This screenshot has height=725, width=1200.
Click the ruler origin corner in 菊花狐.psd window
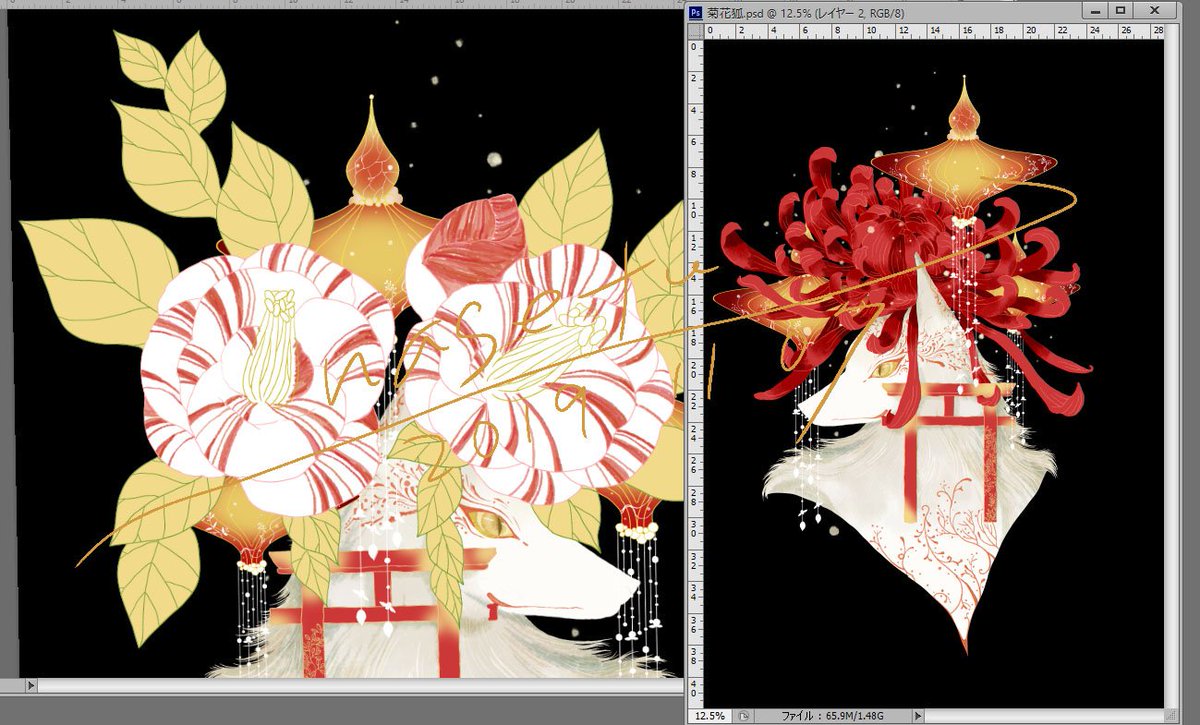[695, 31]
